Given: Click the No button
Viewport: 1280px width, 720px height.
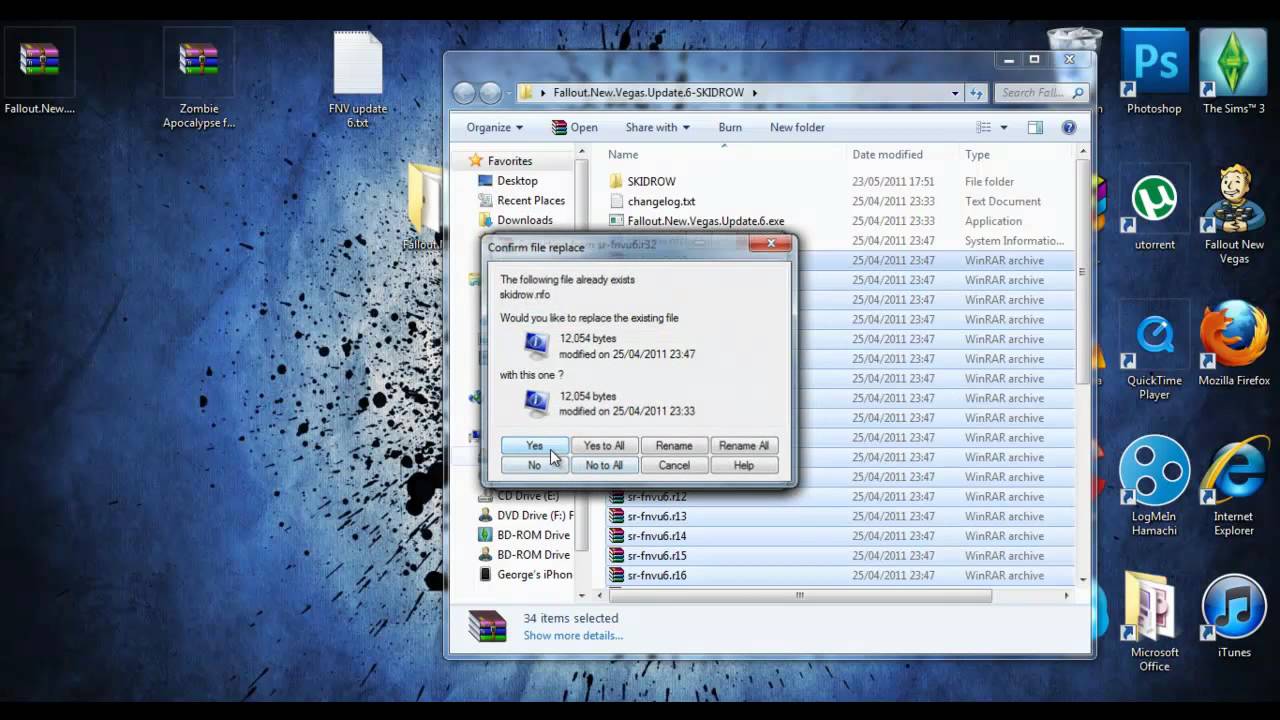Looking at the screenshot, I should click(534, 465).
